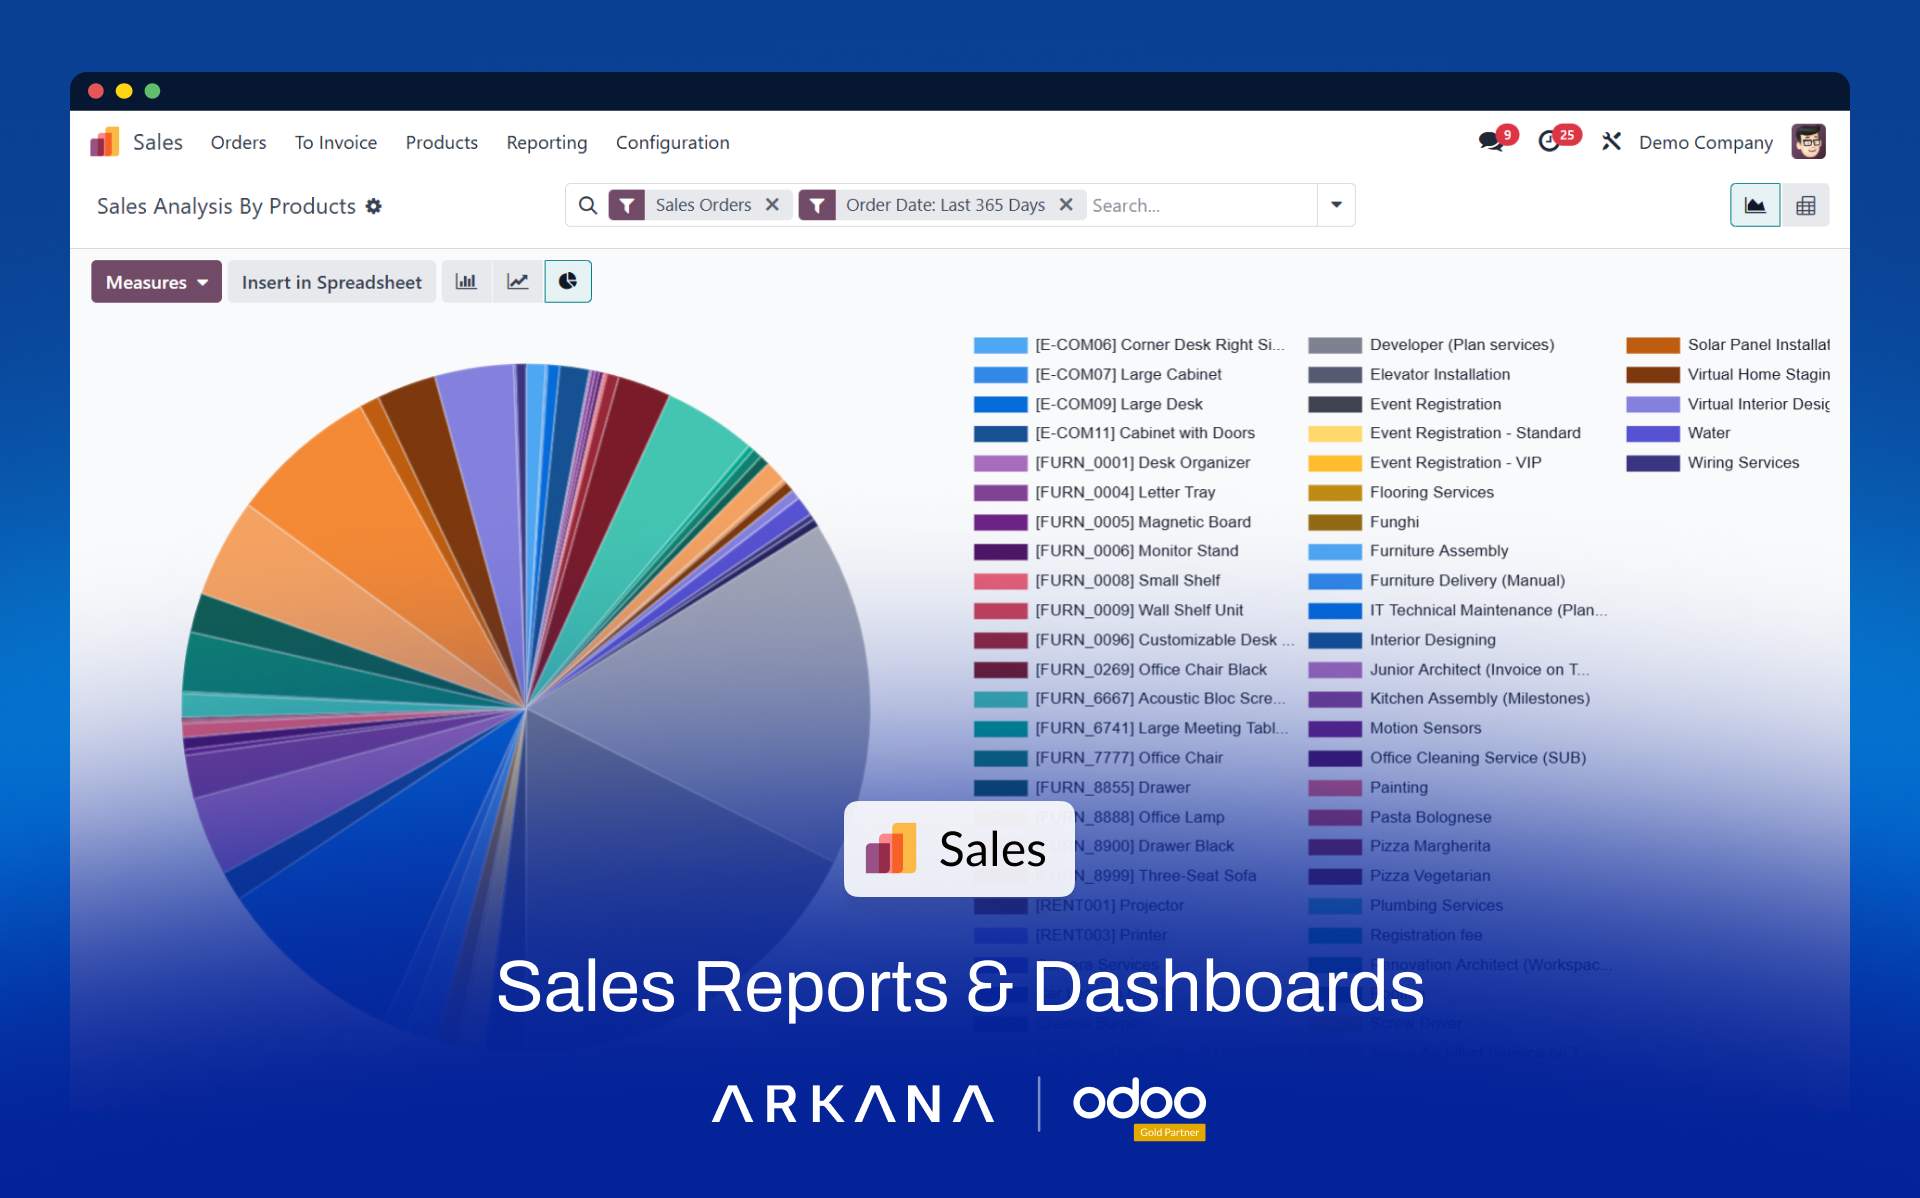Click the Sales Analysis By Products title
The image size is (1920, 1198).
point(226,206)
